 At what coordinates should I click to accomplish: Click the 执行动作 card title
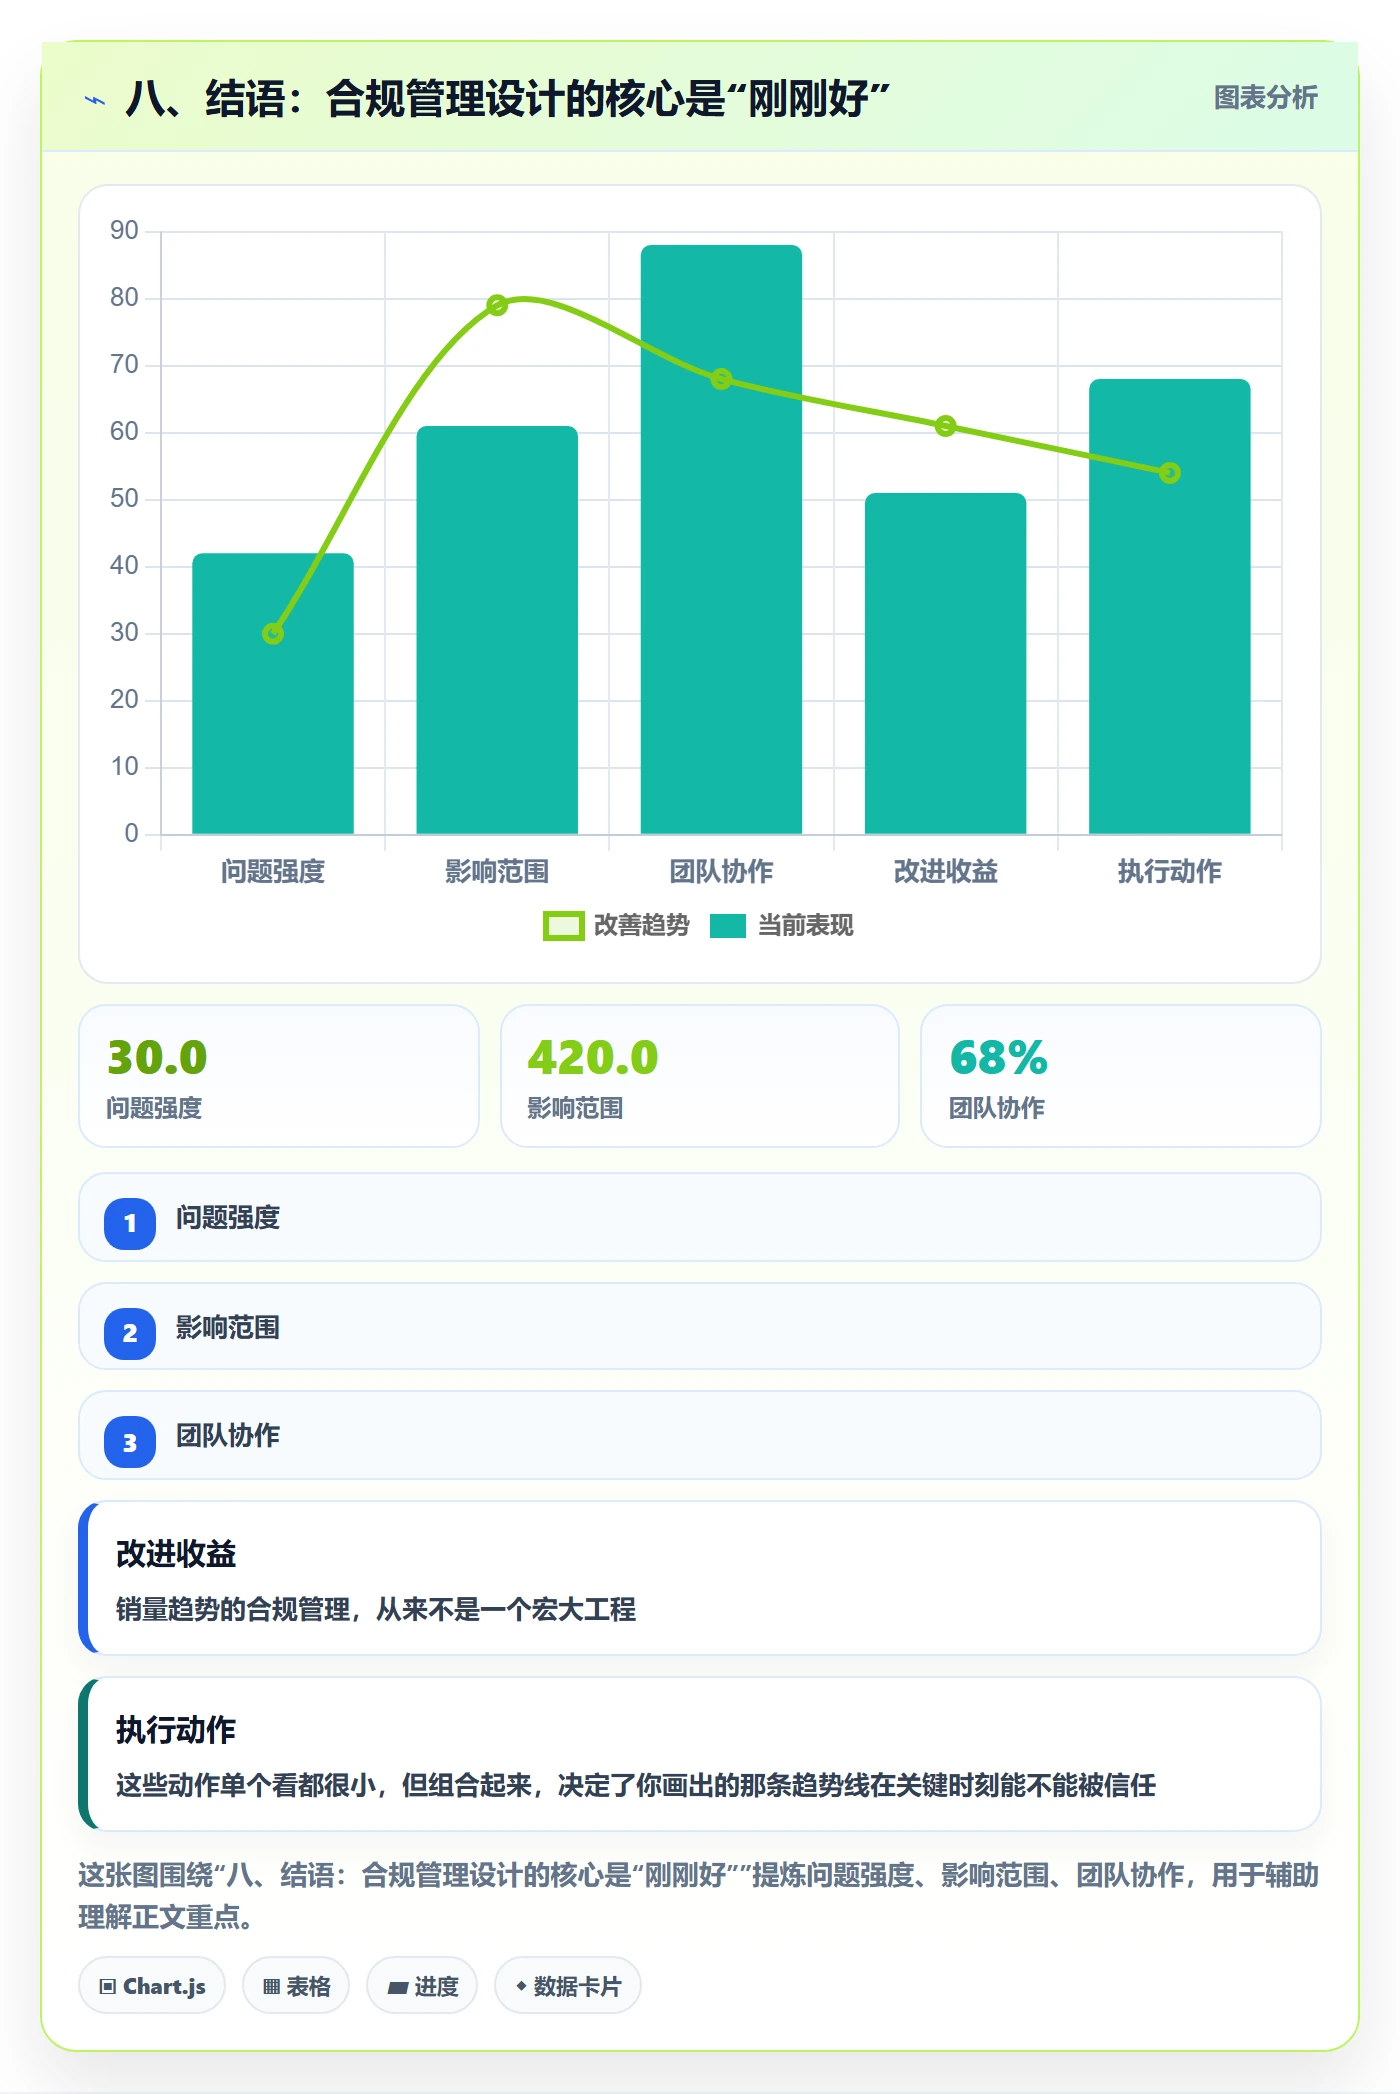[176, 1730]
